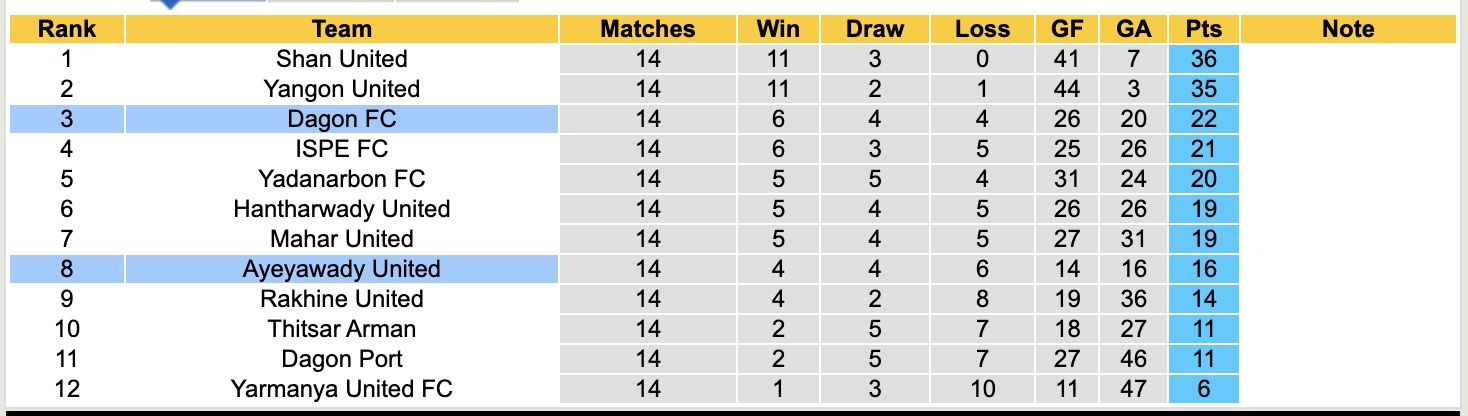Click the Team column header
Viewport: 1468px width, 416px height.
click(341, 29)
